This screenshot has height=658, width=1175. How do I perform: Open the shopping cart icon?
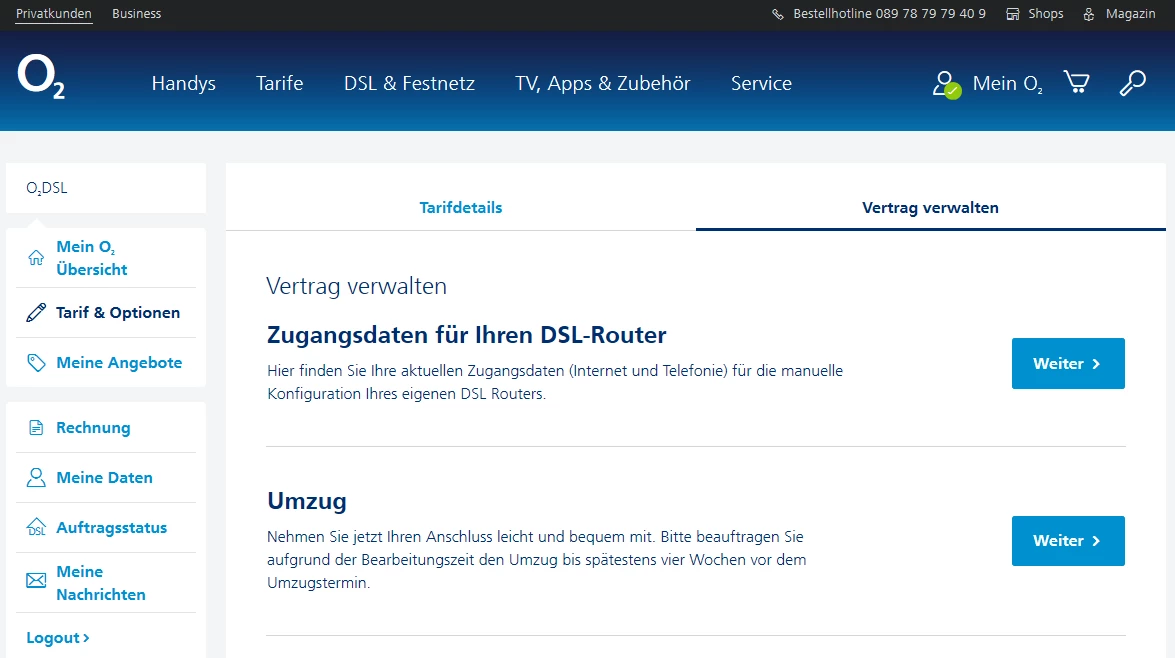(1076, 82)
